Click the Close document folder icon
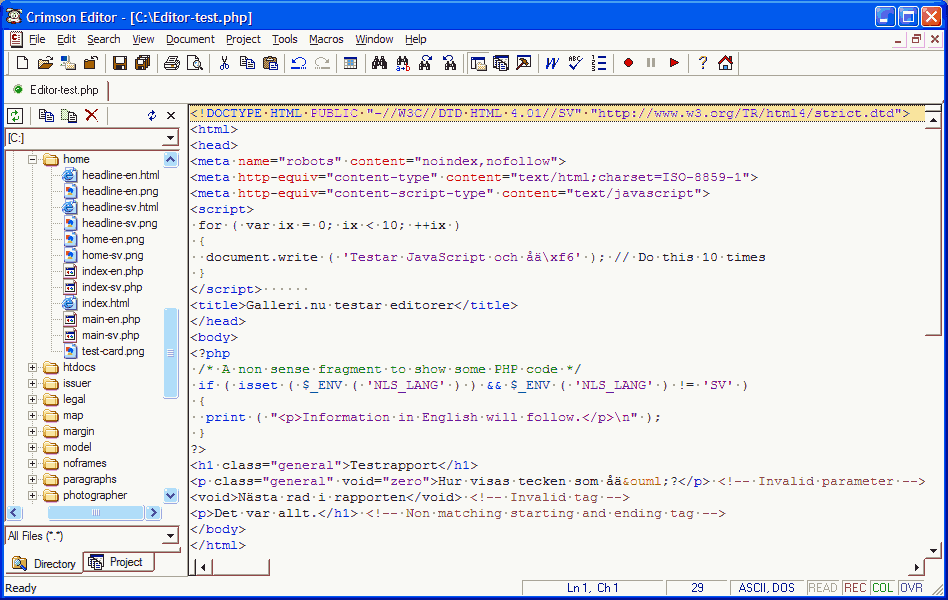Screen dimensions: 948x600 [x=91, y=63]
